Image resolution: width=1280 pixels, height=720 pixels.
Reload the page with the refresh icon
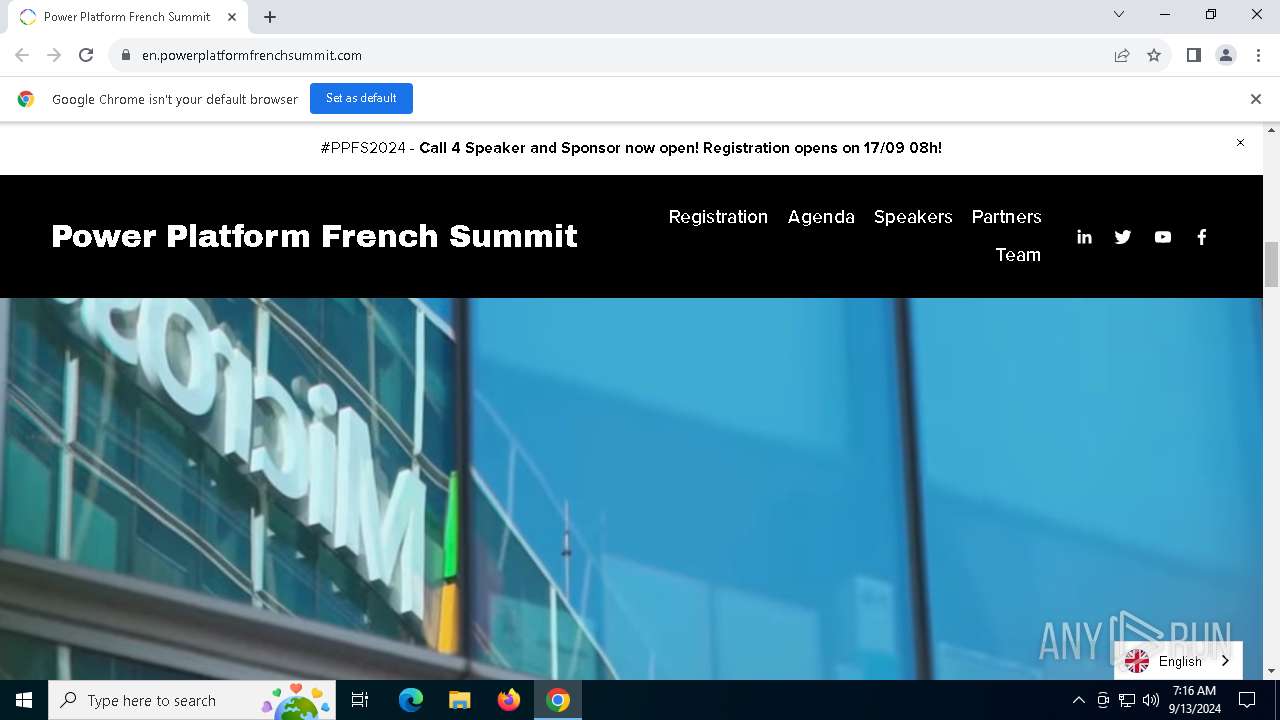click(86, 55)
